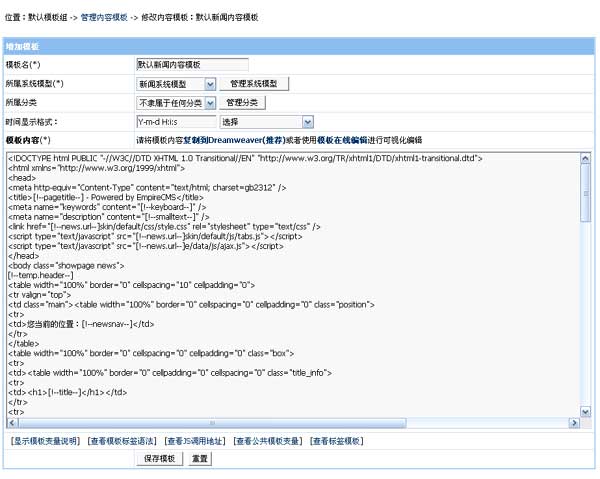Click the 查看JS调用地址 link
The width and height of the screenshot is (600, 479).
pos(195,441)
